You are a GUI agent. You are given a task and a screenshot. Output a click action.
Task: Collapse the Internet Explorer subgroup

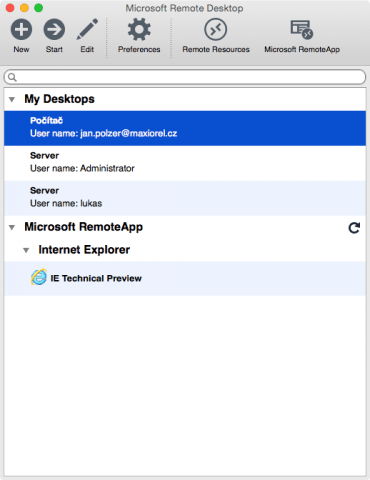coord(26,250)
